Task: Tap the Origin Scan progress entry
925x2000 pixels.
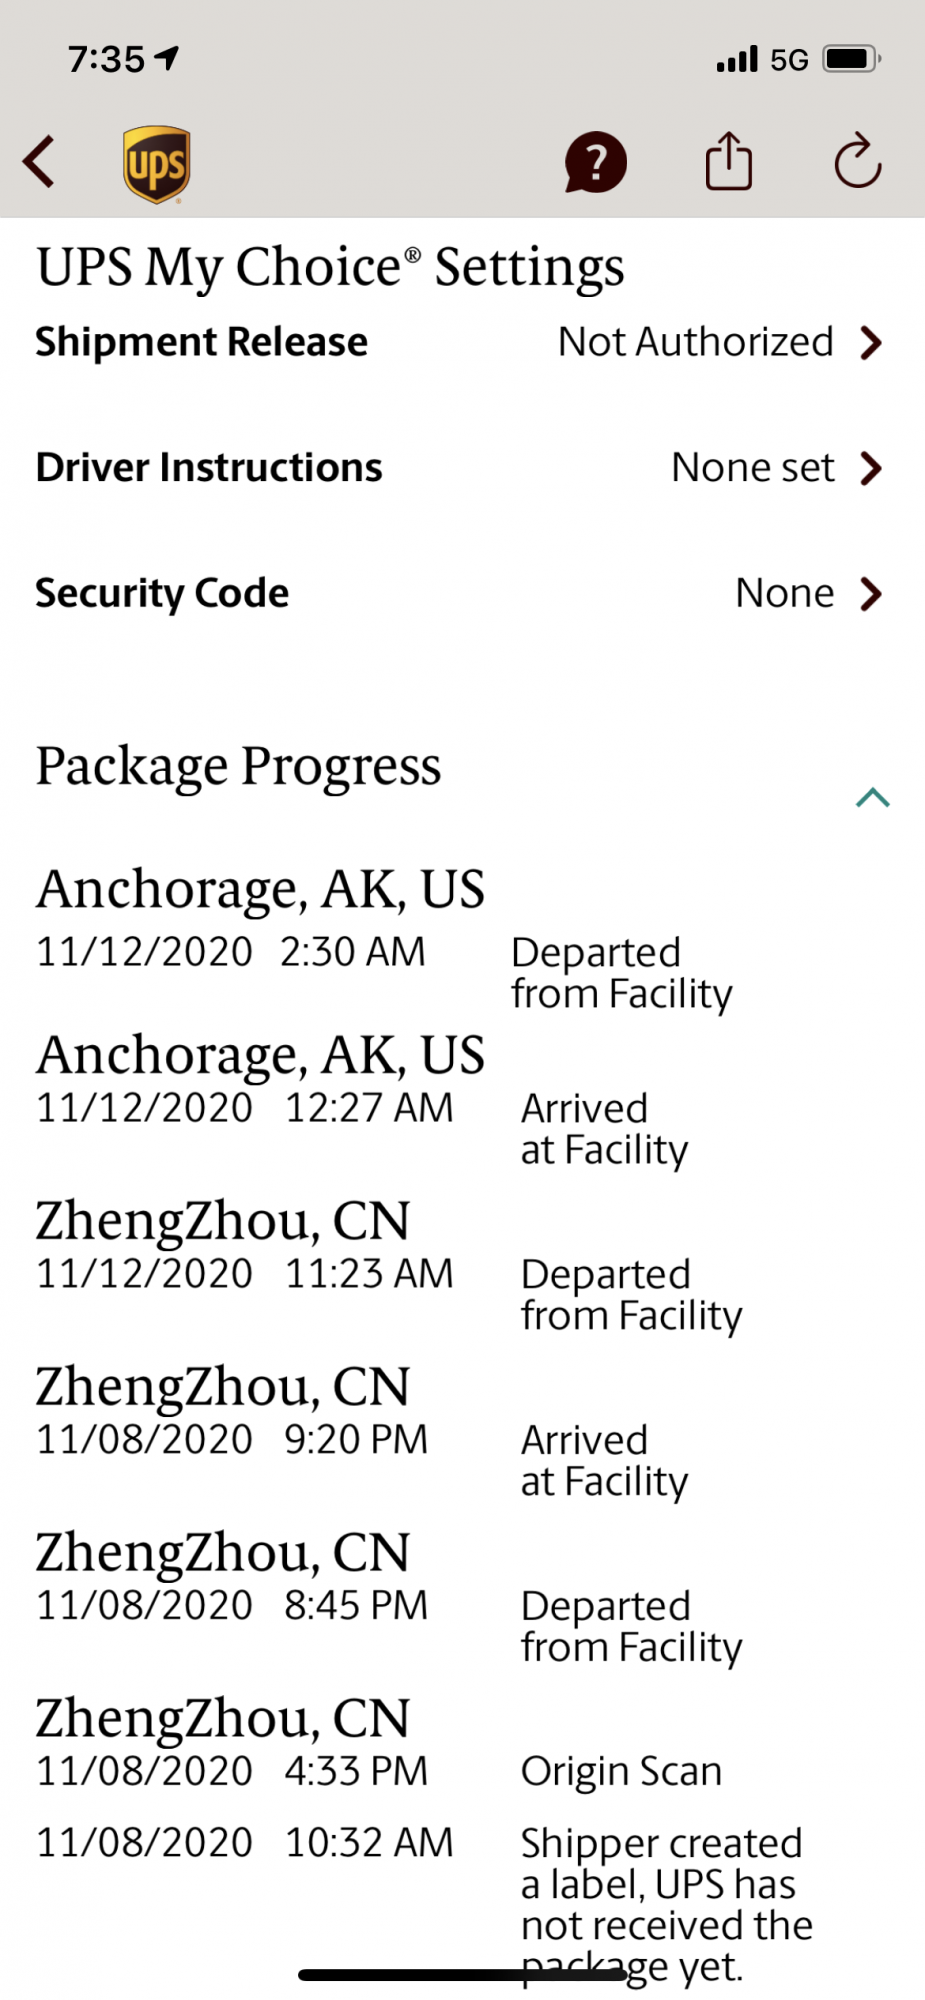Action: click(x=621, y=1771)
